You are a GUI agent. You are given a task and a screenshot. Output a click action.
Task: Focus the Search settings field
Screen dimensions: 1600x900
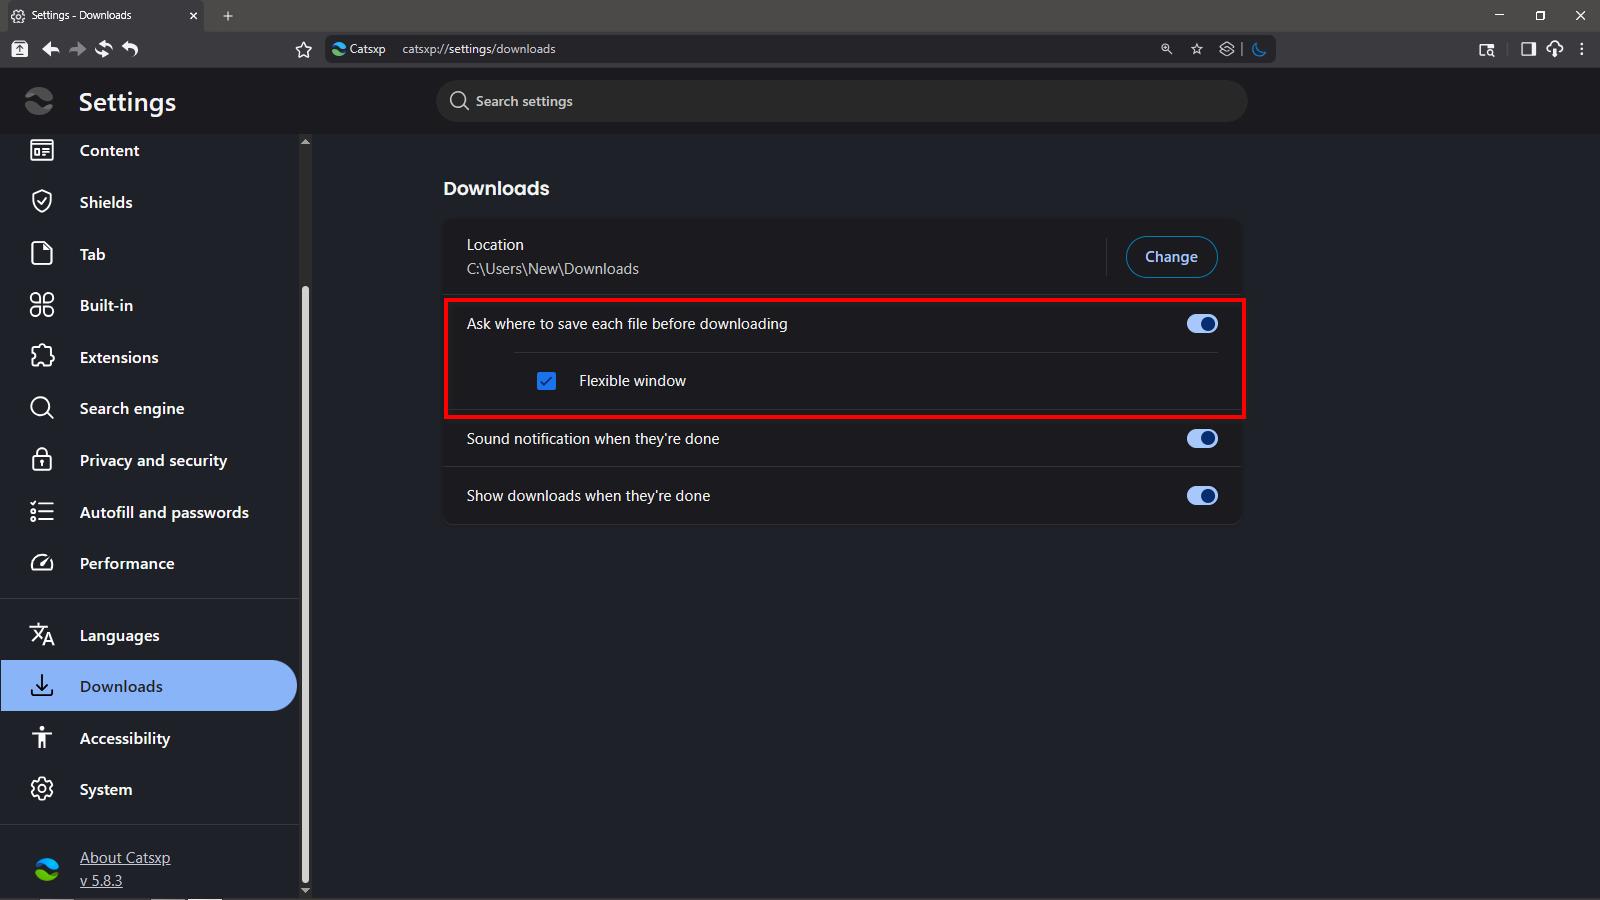click(841, 101)
